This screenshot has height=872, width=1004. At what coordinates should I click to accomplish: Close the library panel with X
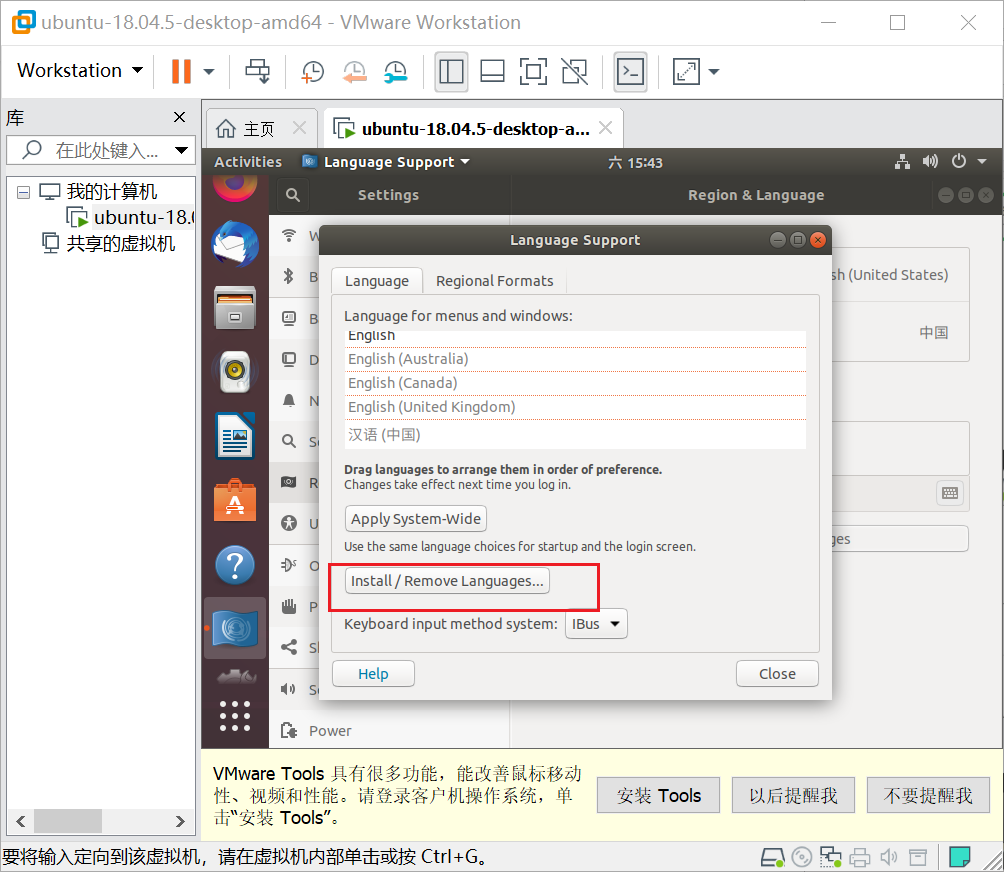coord(179,117)
